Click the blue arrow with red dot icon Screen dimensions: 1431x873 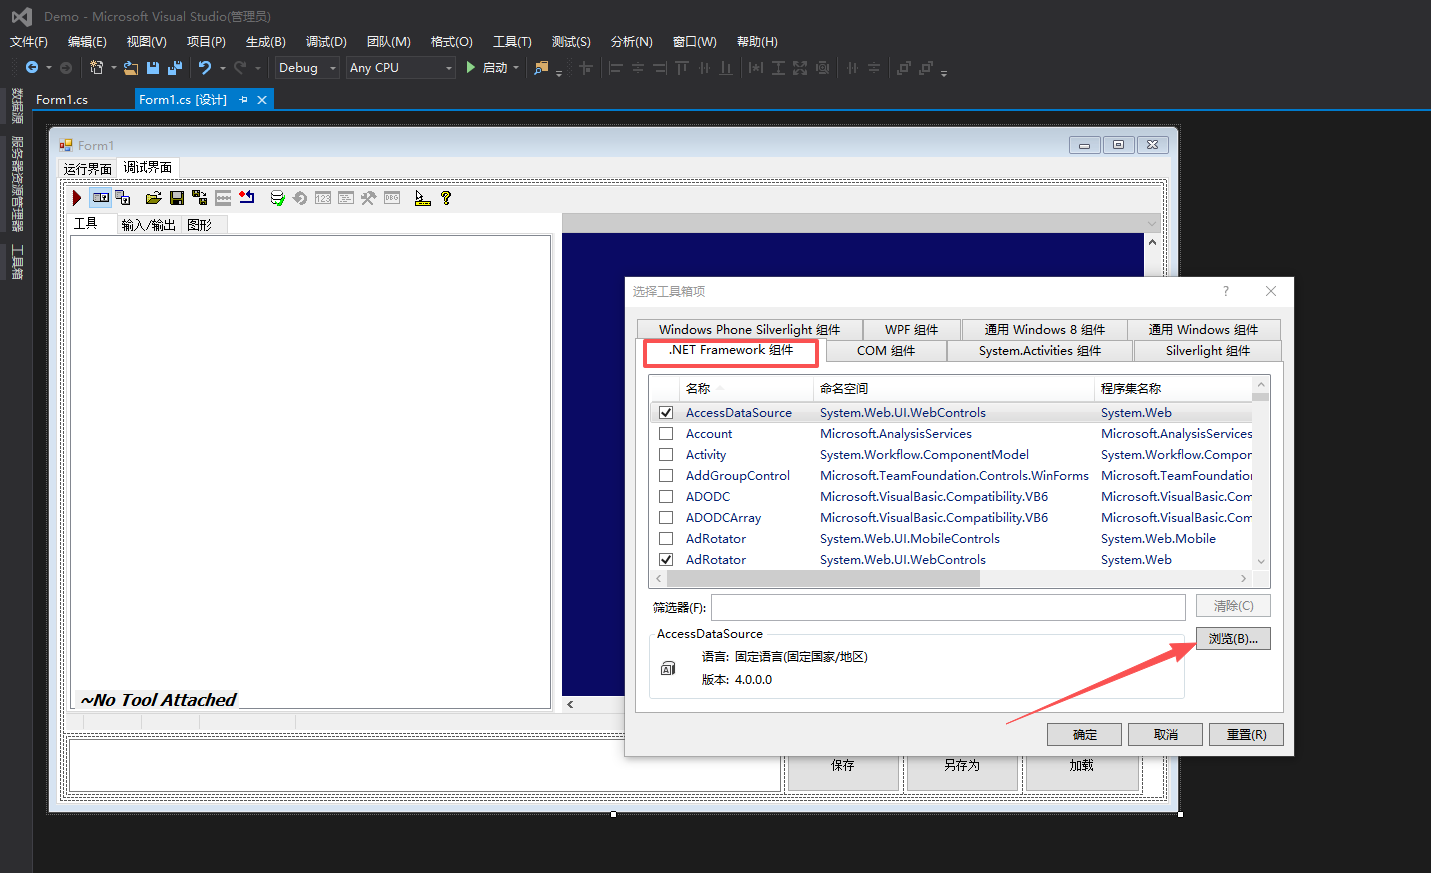pyautogui.click(x=247, y=198)
